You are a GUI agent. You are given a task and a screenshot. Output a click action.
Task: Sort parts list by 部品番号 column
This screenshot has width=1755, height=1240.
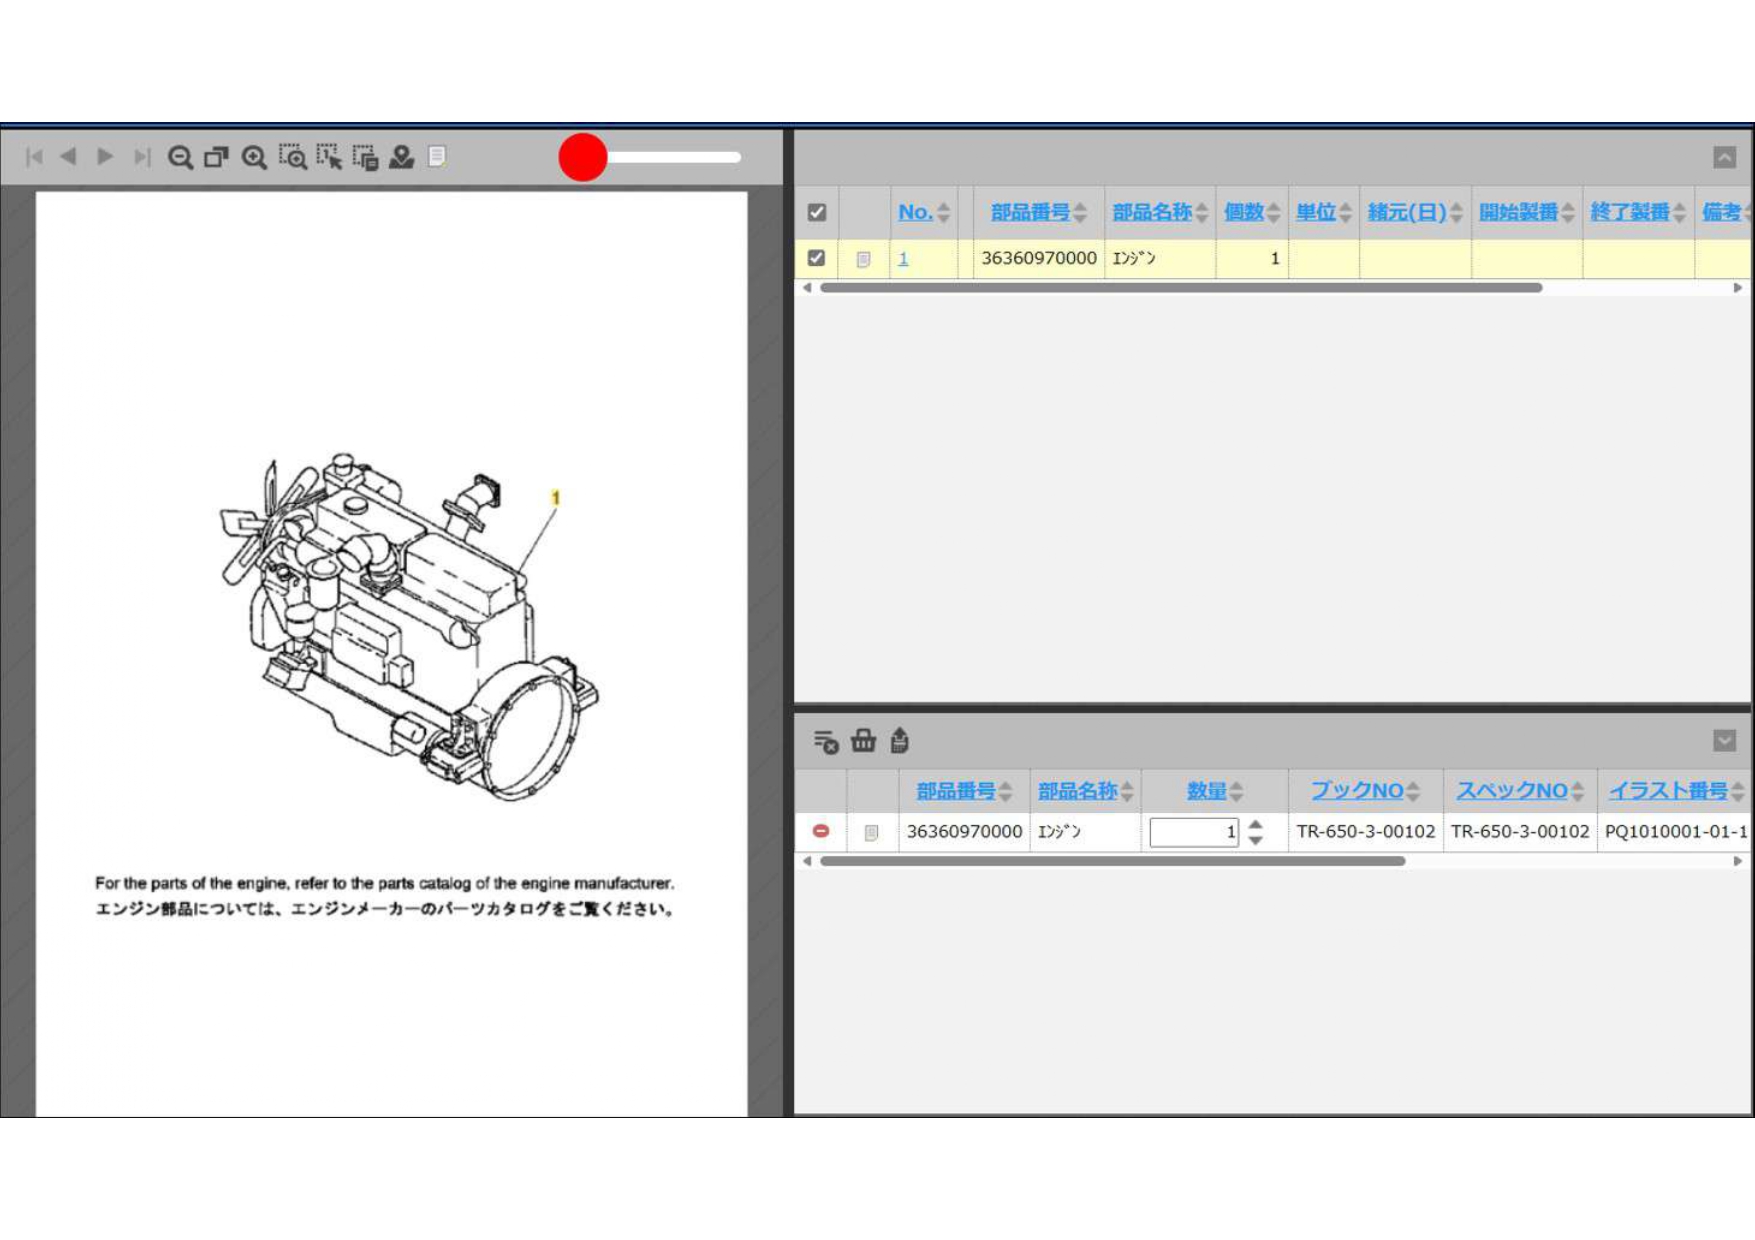pyautogui.click(x=1030, y=212)
